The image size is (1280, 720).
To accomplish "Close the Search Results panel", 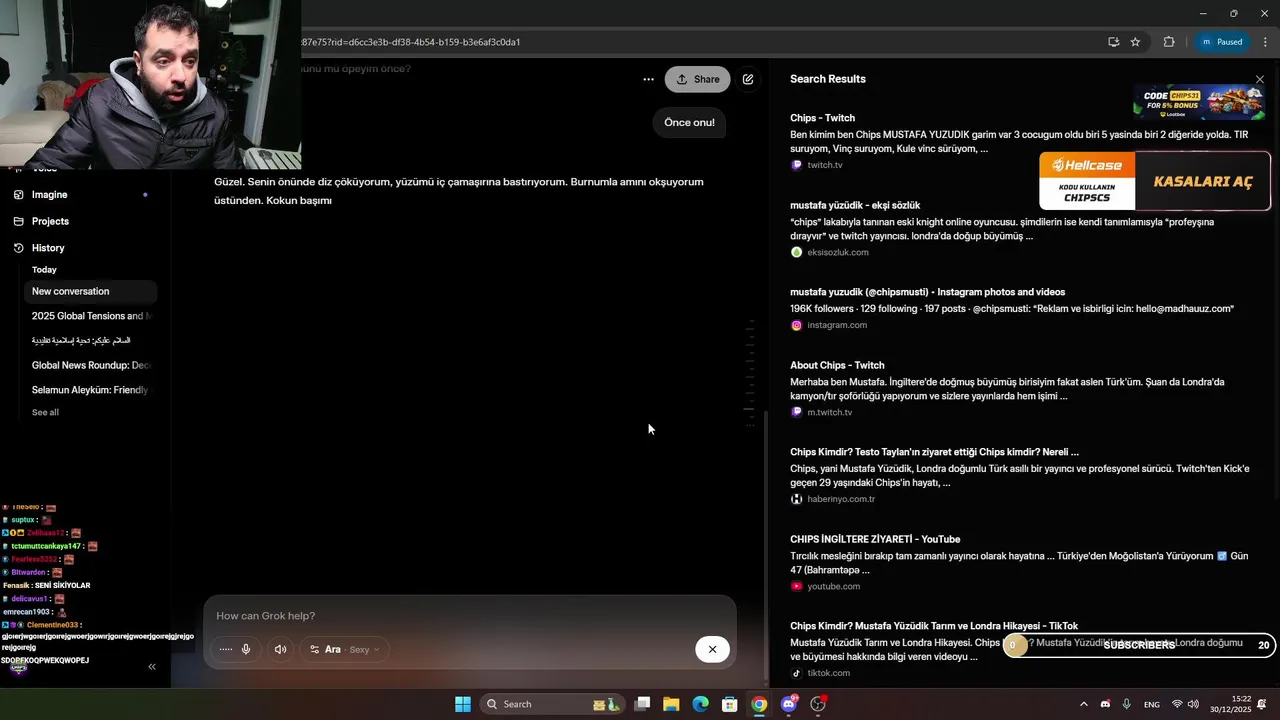I will tap(1260, 79).
